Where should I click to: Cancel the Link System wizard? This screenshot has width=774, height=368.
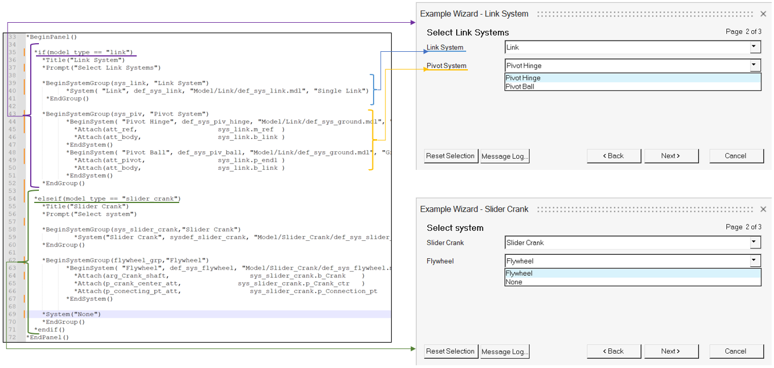(x=736, y=156)
